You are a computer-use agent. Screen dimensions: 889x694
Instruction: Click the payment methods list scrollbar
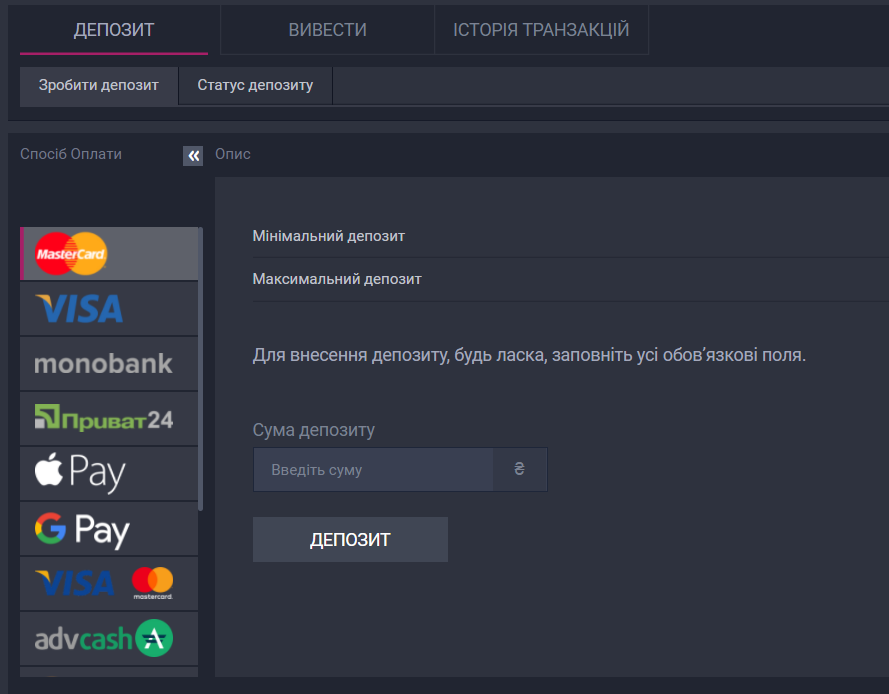click(x=201, y=369)
